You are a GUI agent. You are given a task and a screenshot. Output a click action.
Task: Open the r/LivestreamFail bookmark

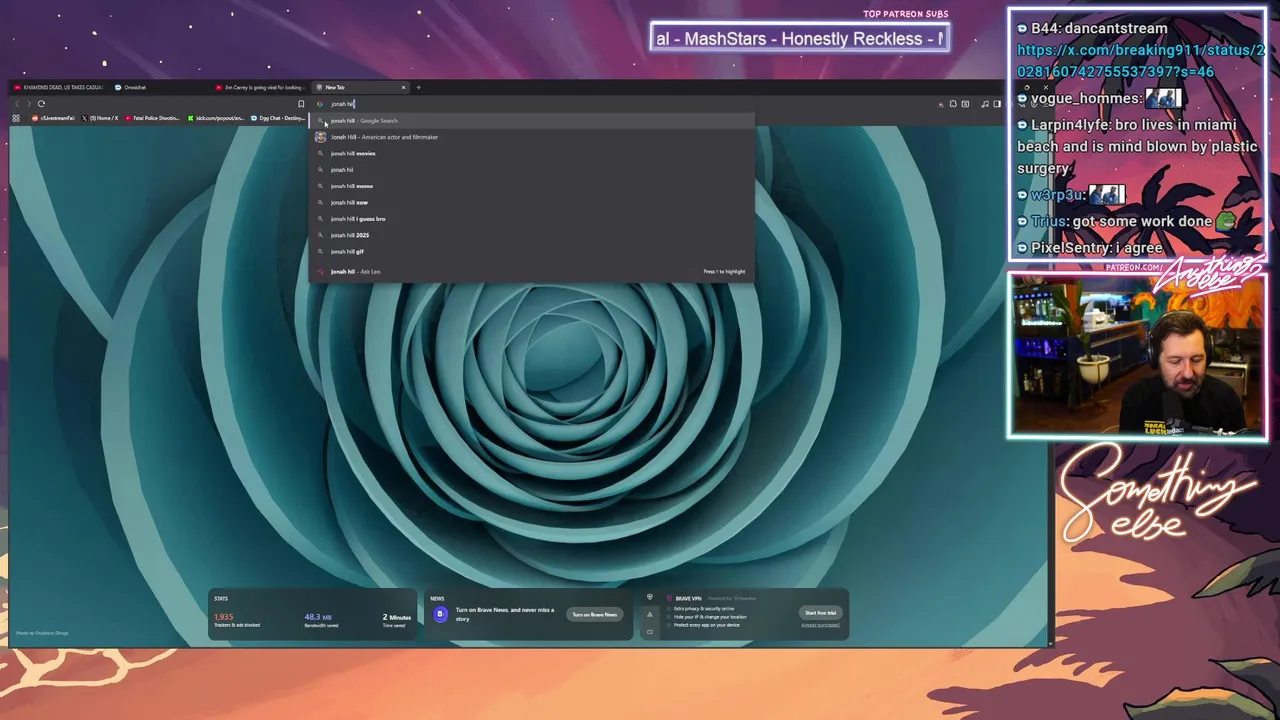[x=54, y=118]
